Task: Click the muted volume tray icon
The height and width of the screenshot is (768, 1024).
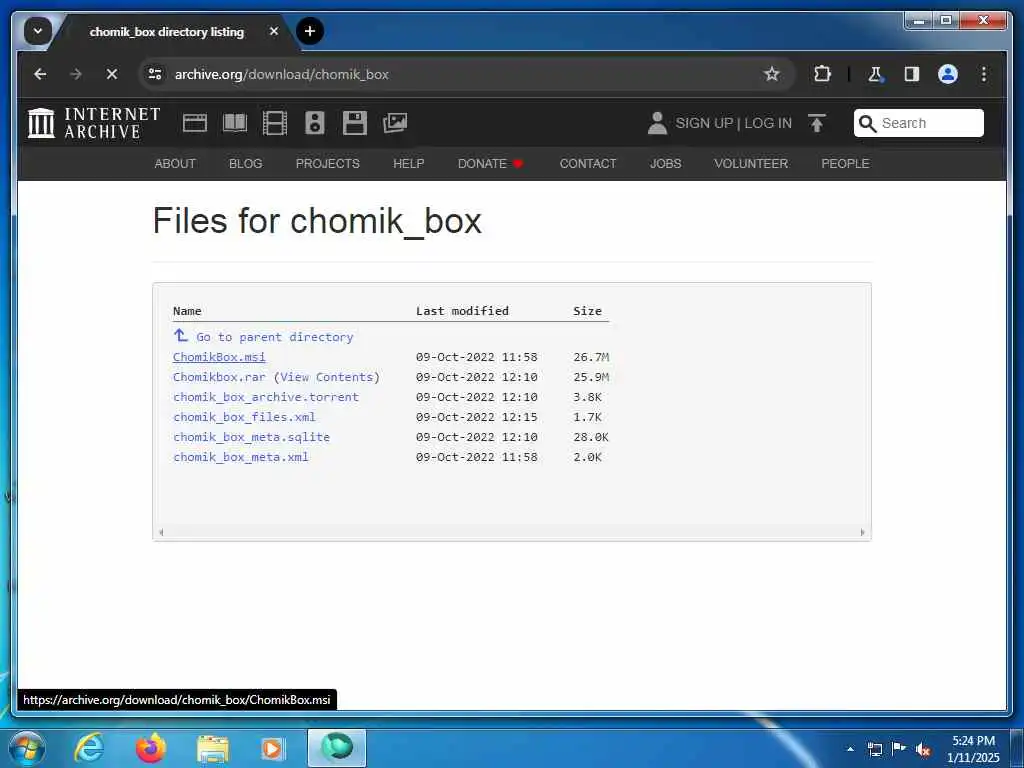Action: 923,749
